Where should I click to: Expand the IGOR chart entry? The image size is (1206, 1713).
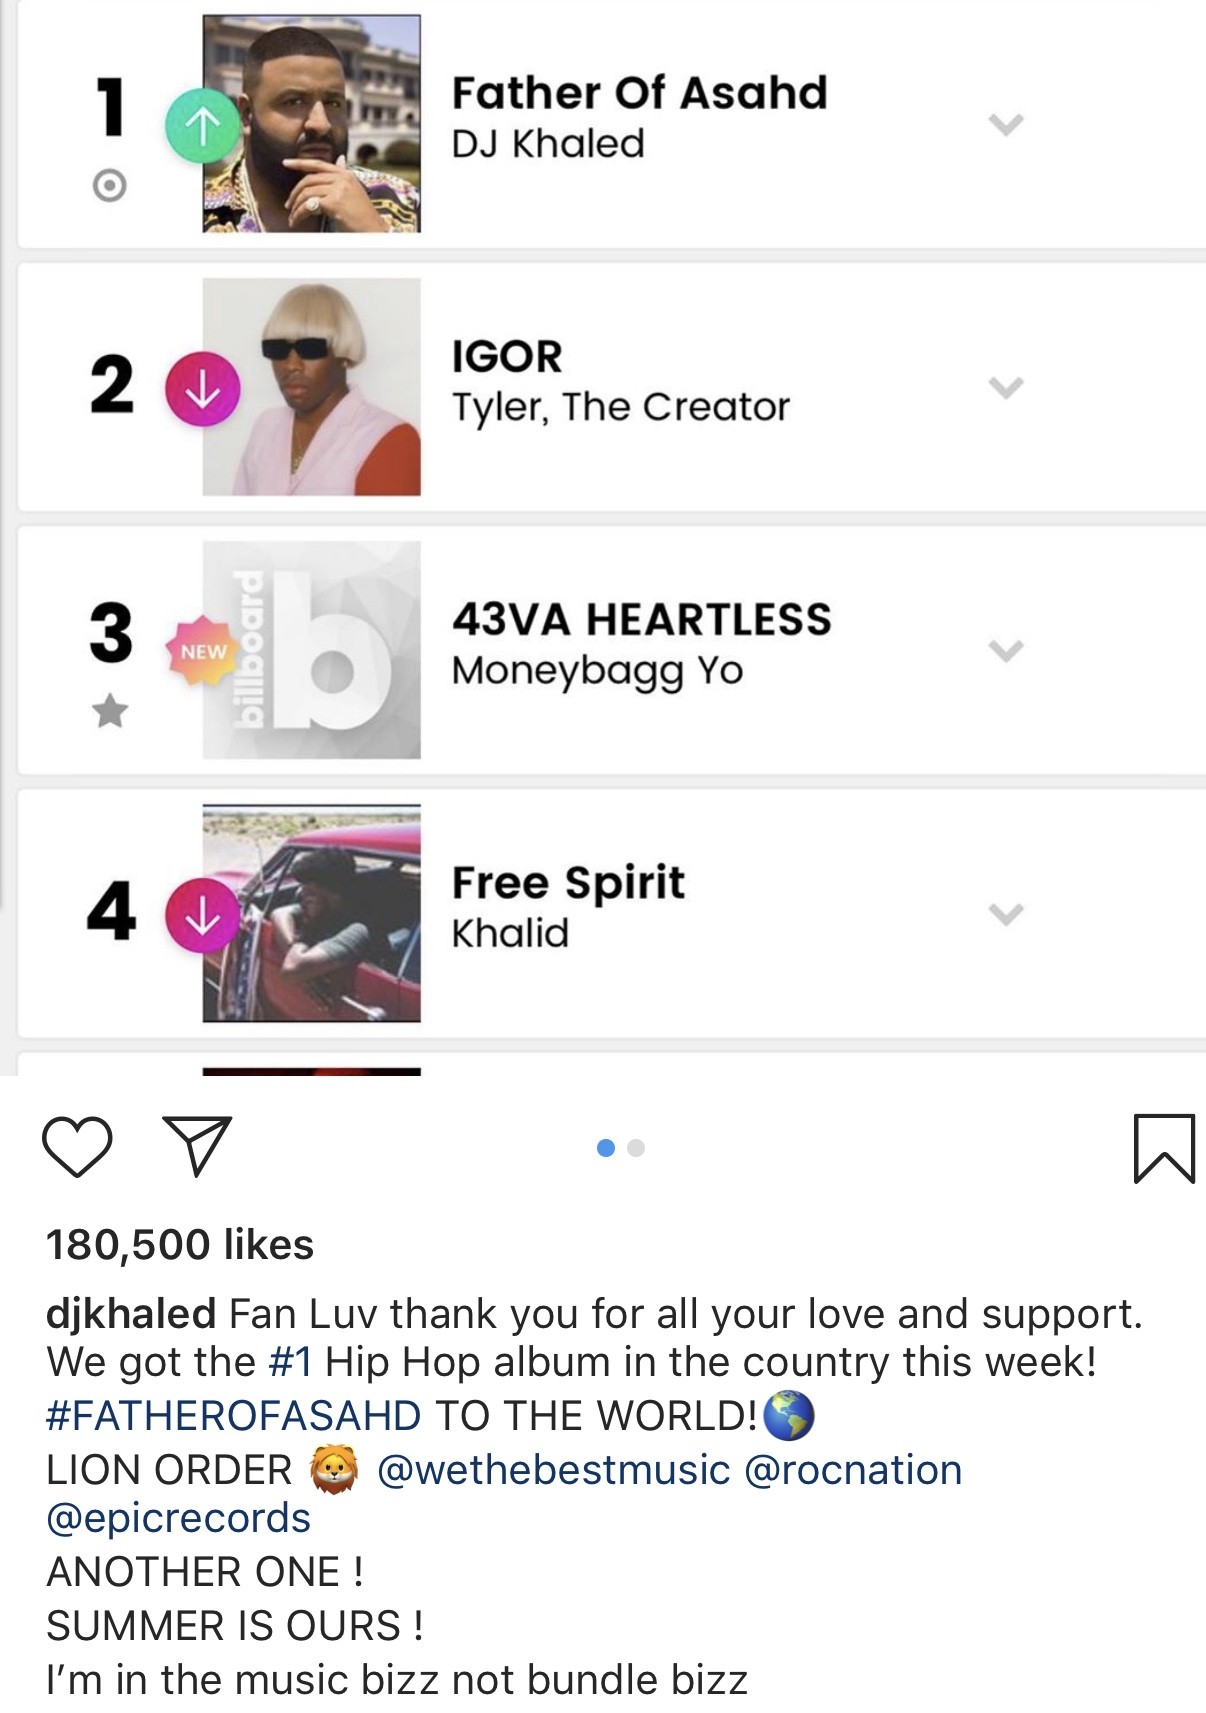(1005, 387)
